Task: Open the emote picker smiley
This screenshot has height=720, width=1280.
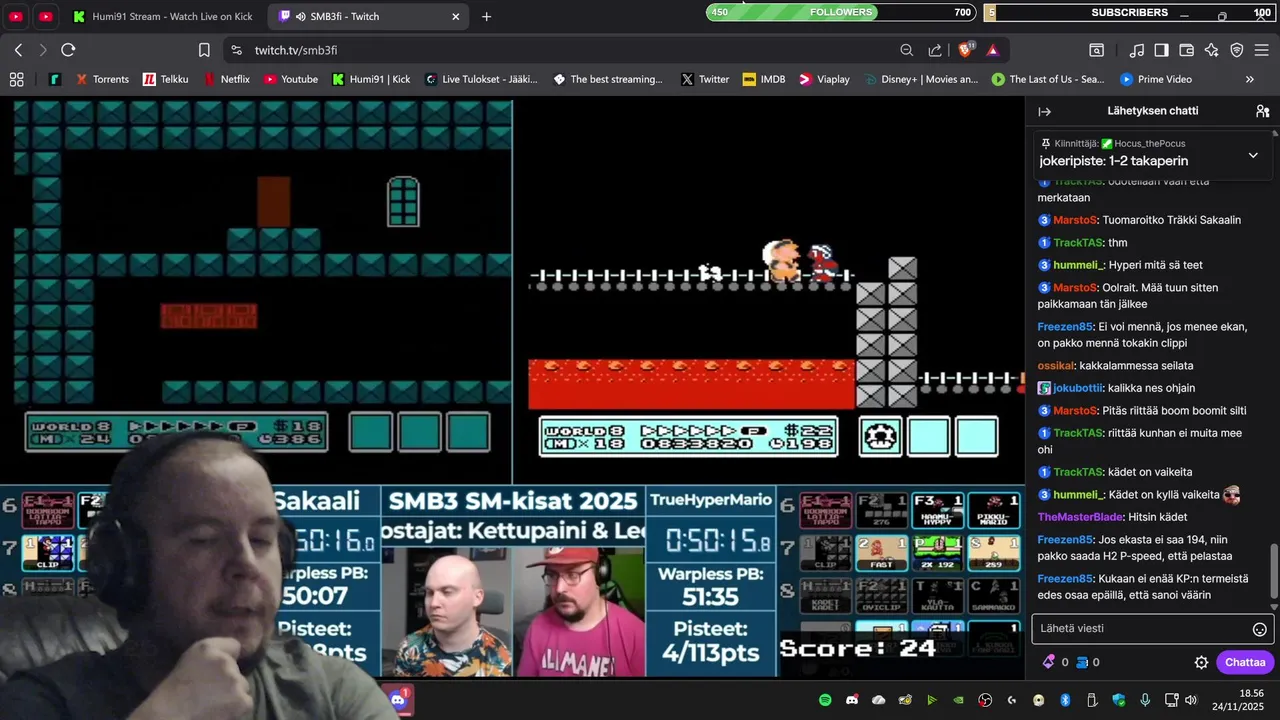Action: click(1260, 629)
